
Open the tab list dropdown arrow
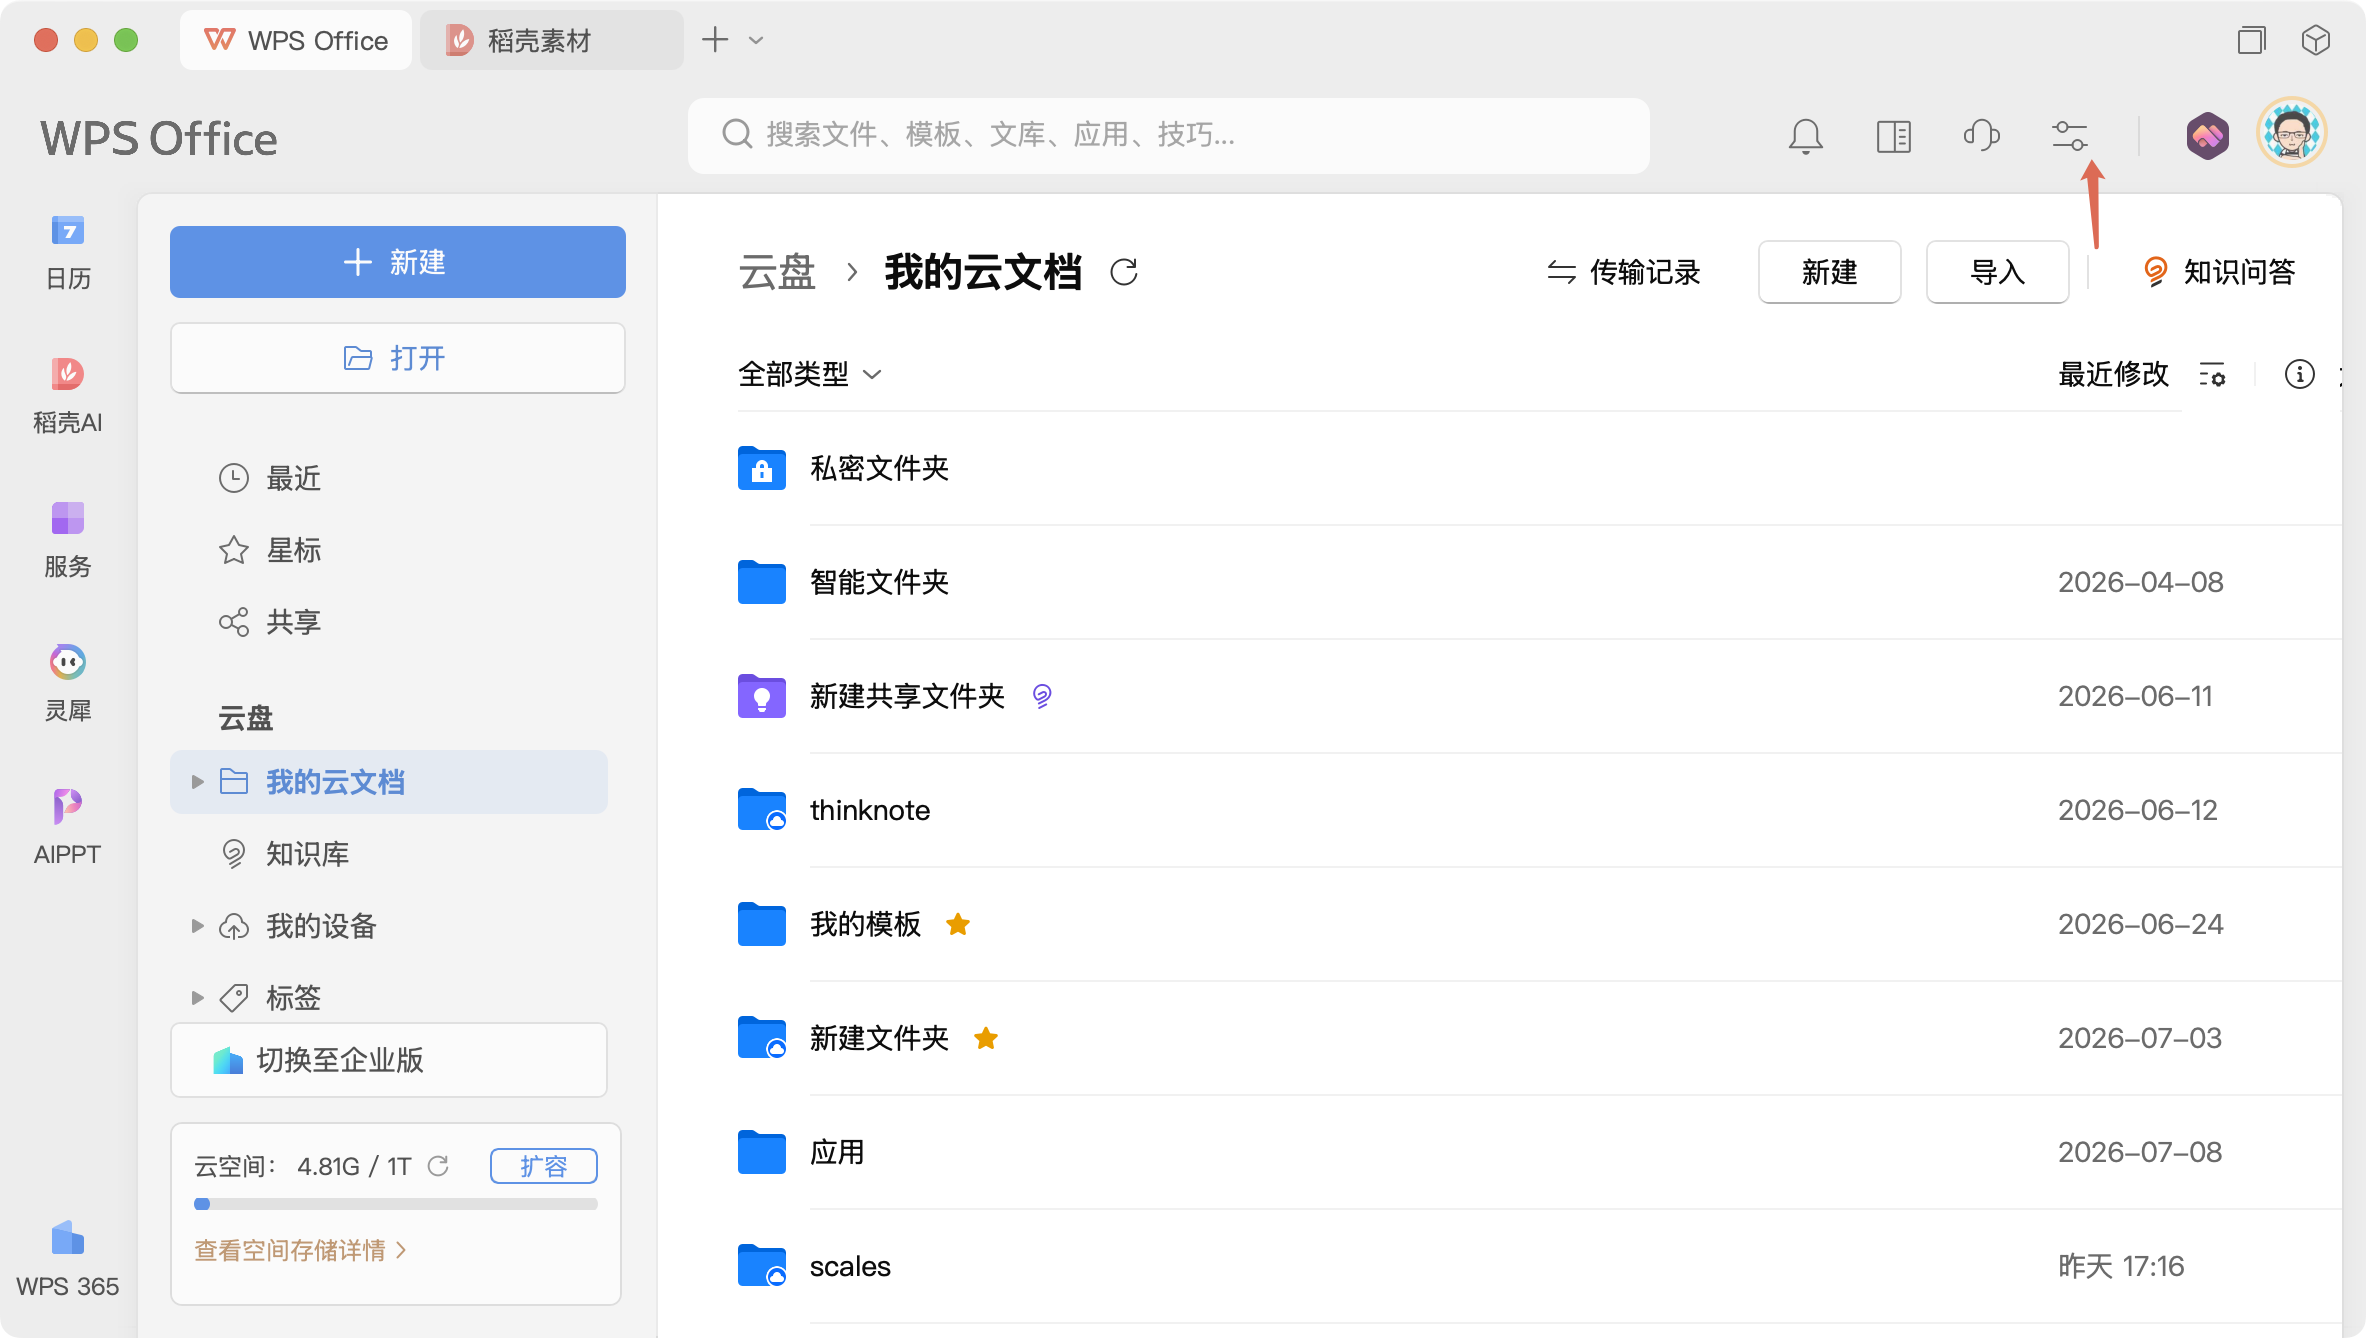pyautogui.click(x=756, y=40)
